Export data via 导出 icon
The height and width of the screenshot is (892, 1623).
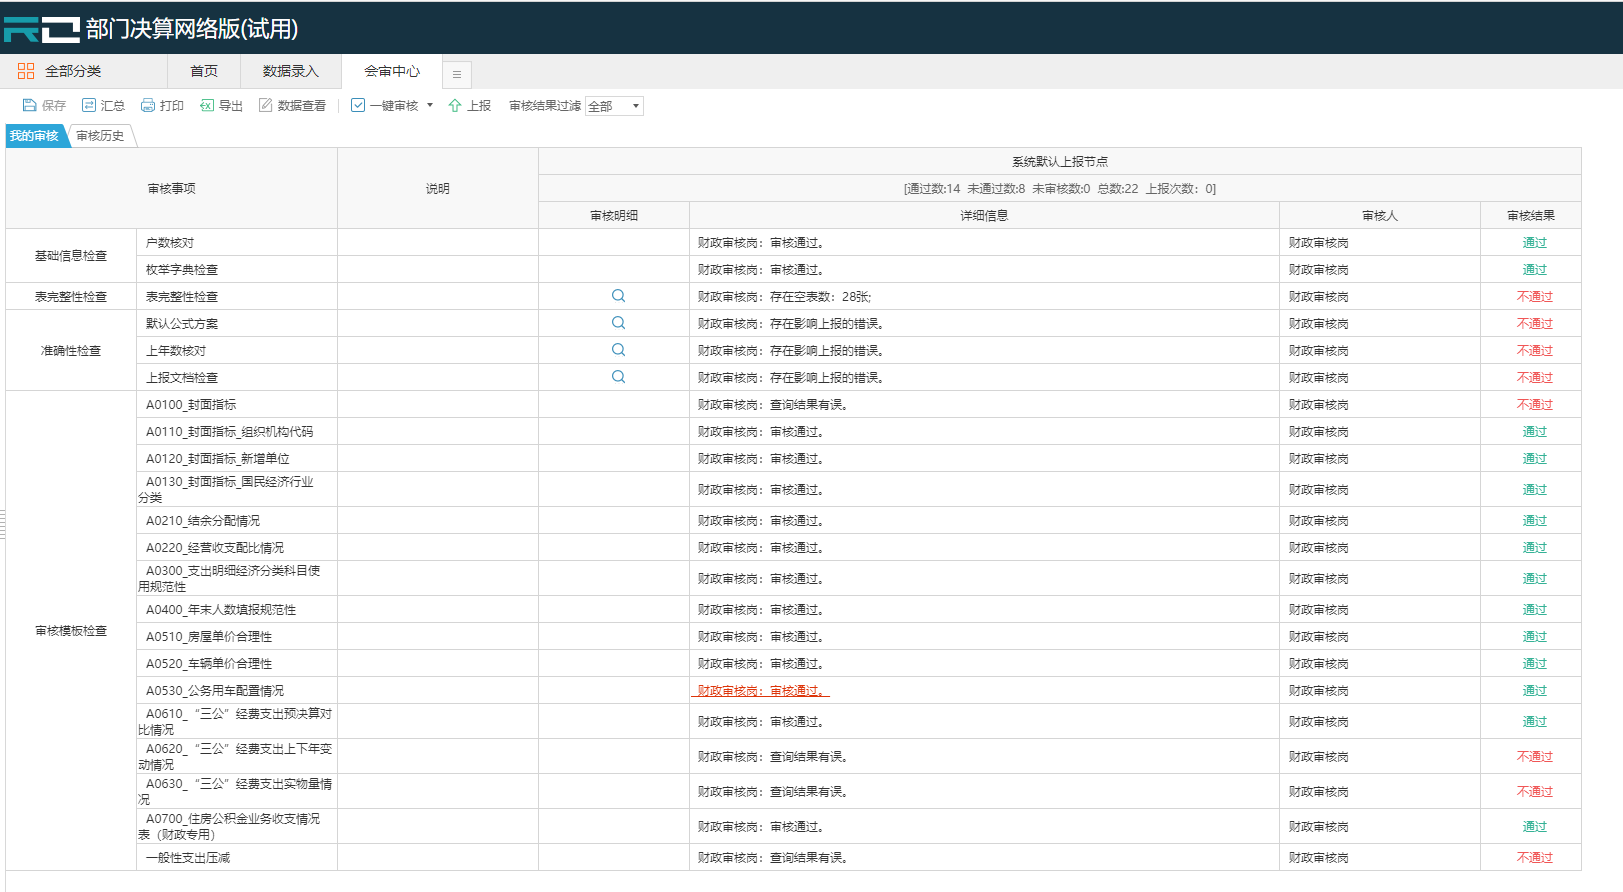(x=207, y=106)
